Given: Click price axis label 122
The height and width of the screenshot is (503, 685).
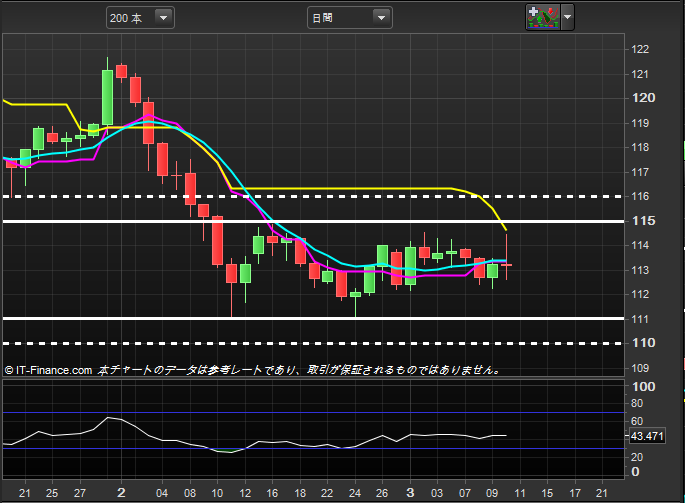Looking at the screenshot, I should pos(640,49).
